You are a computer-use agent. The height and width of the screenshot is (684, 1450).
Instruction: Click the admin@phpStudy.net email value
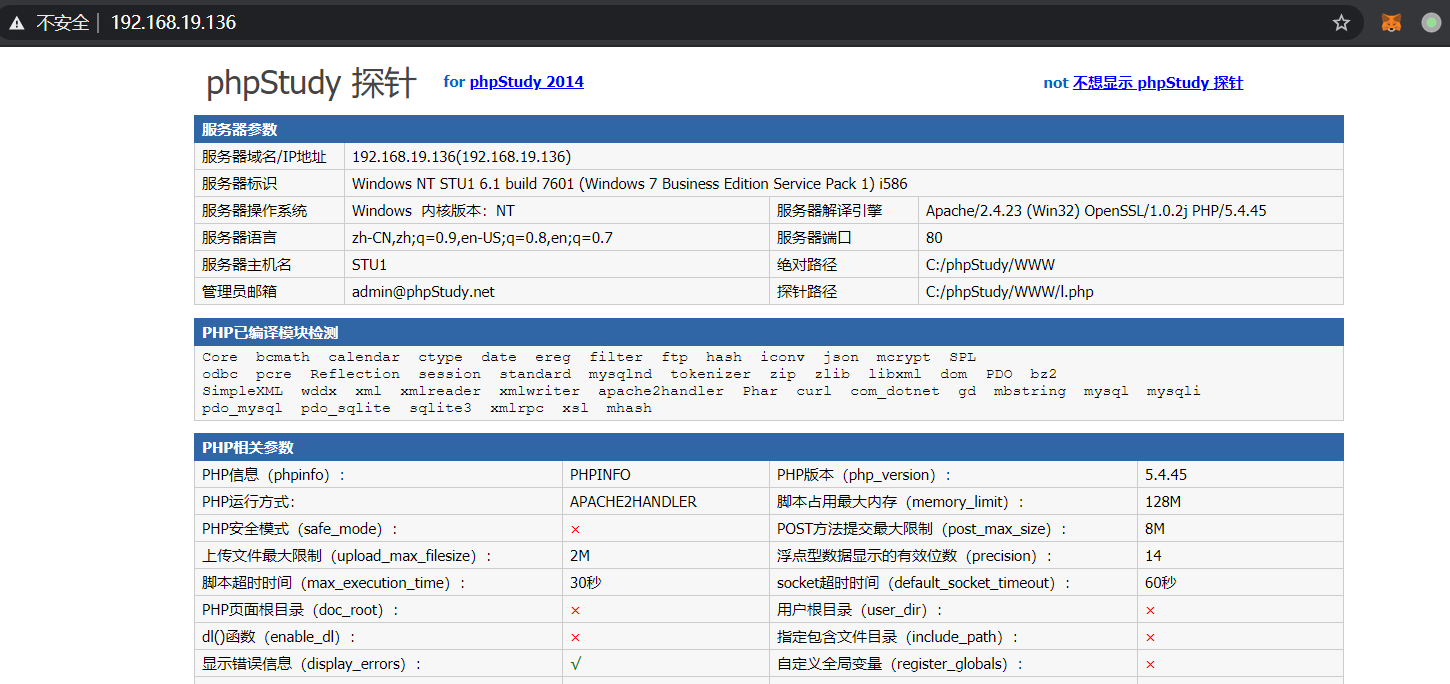(x=423, y=292)
